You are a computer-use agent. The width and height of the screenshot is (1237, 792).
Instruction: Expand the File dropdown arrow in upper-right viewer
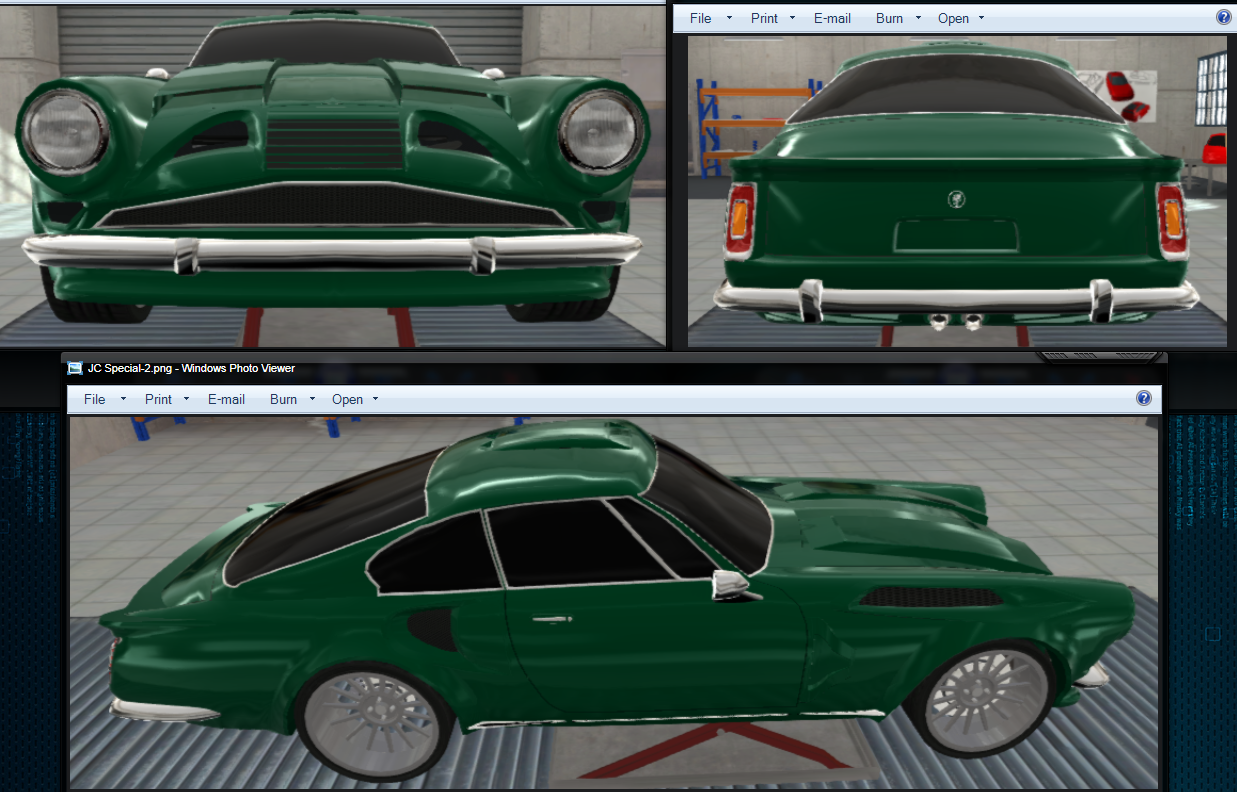click(x=729, y=18)
